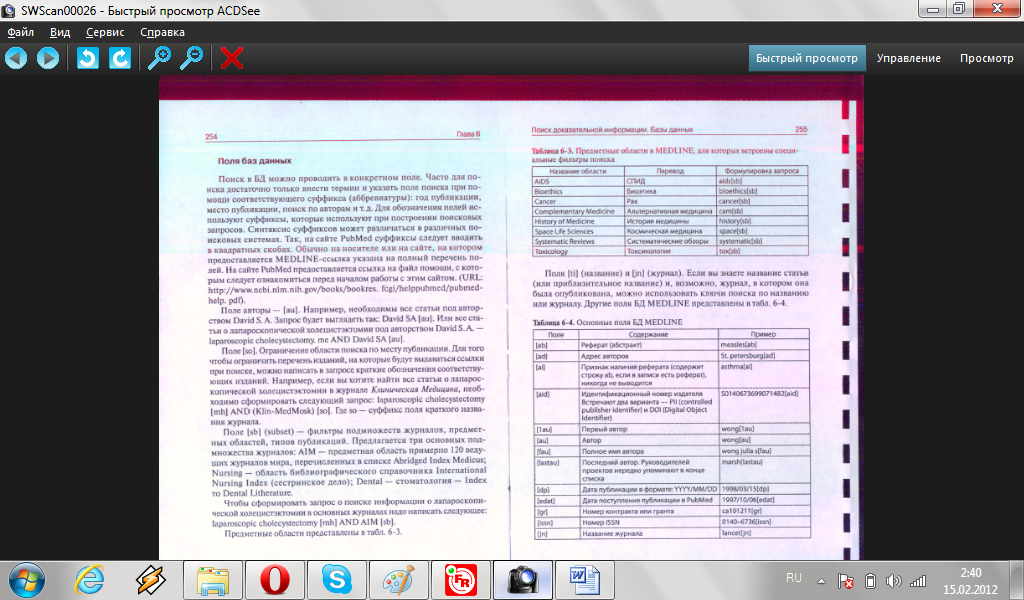This screenshot has width=1024, height=600.
Task: Open Paint from the taskbar
Action: pyautogui.click(x=399, y=580)
